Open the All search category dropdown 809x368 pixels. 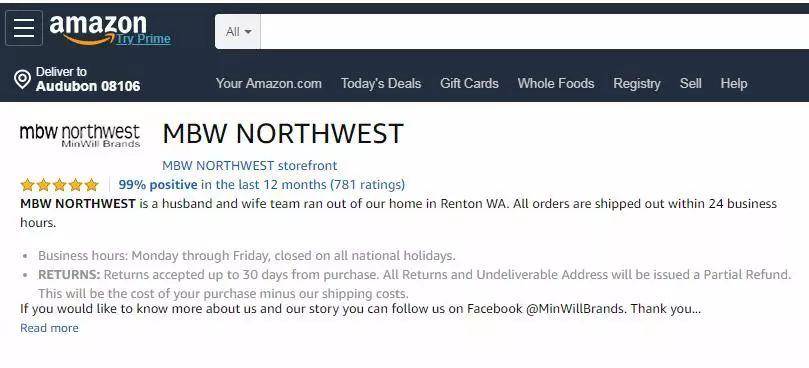tap(238, 31)
